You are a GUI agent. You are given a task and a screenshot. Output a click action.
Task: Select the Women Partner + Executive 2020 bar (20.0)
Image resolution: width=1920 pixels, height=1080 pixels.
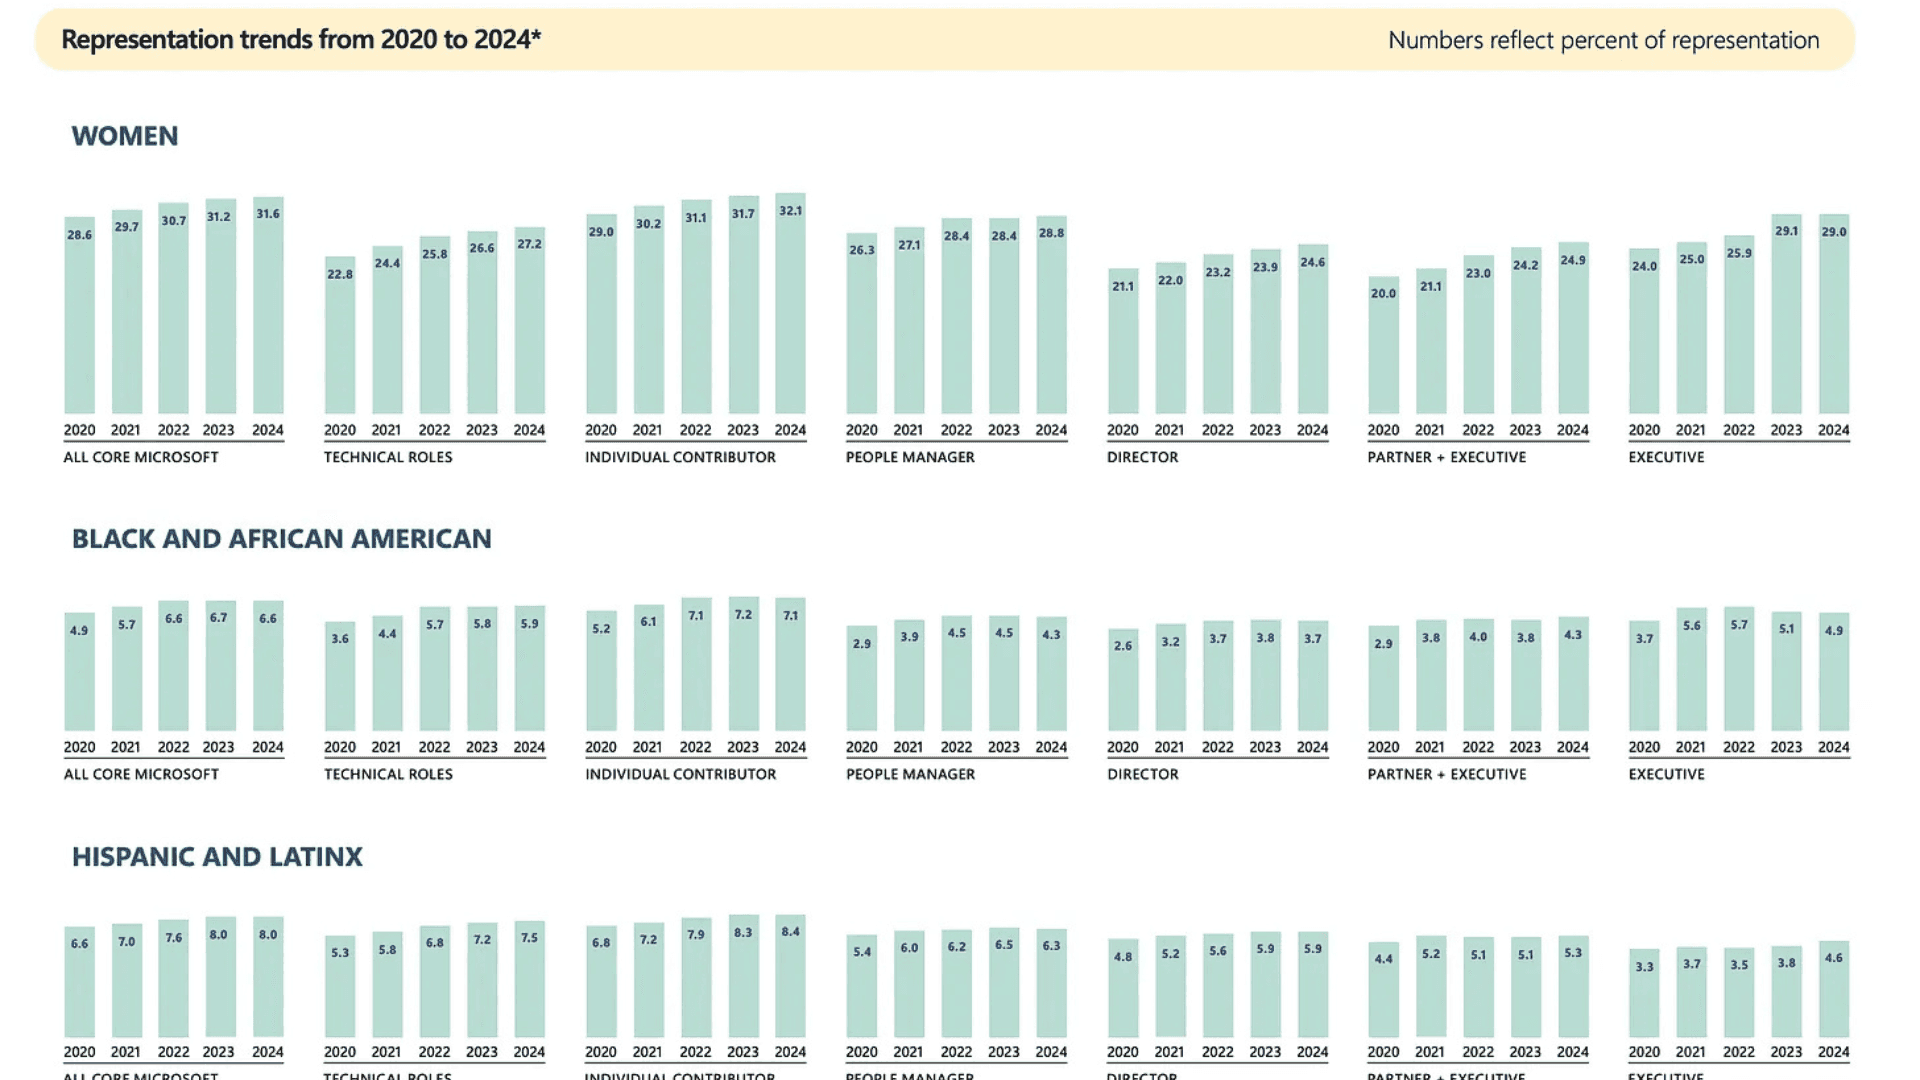tap(1383, 345)
